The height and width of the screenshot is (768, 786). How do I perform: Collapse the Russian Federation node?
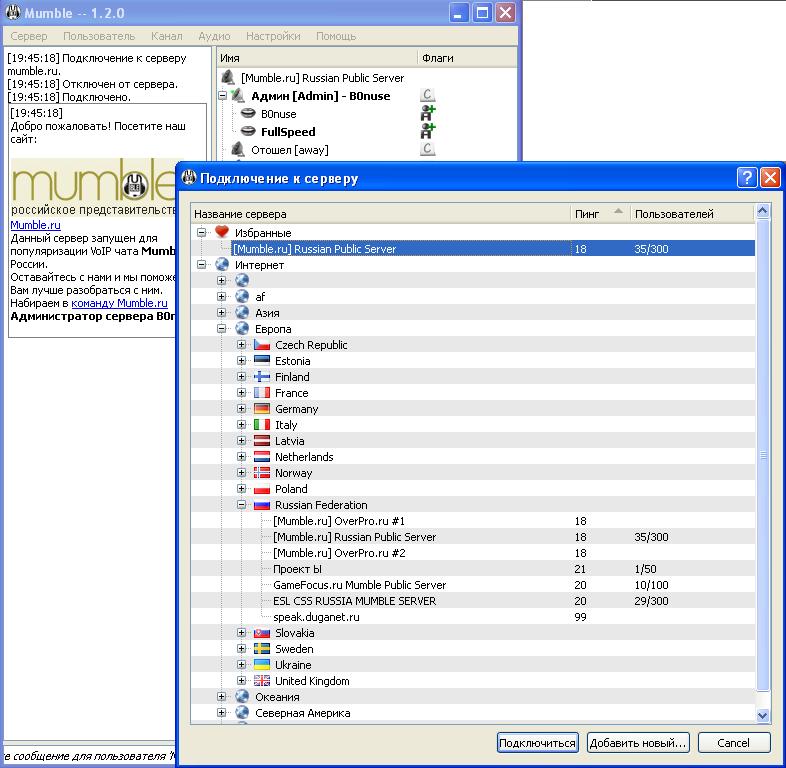[242, 505]
